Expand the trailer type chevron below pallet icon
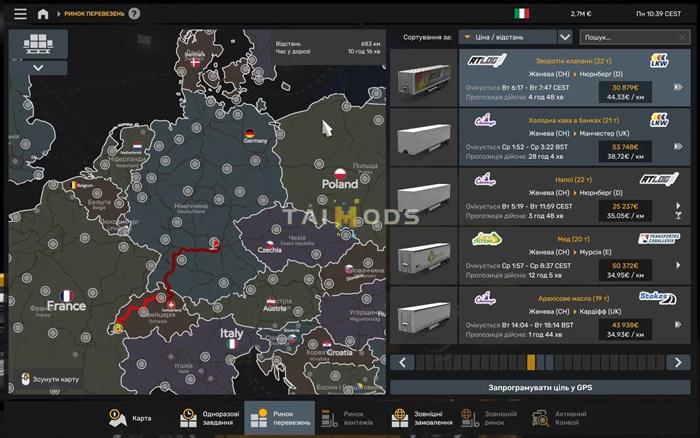This screenshot has width=700, height=438. click(x=38, y=68)
